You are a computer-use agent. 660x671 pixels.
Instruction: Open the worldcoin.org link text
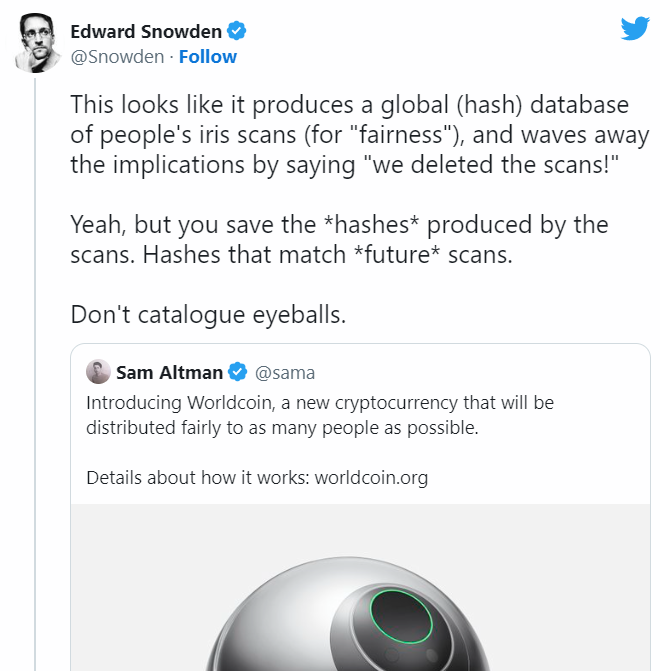(371, 477)
